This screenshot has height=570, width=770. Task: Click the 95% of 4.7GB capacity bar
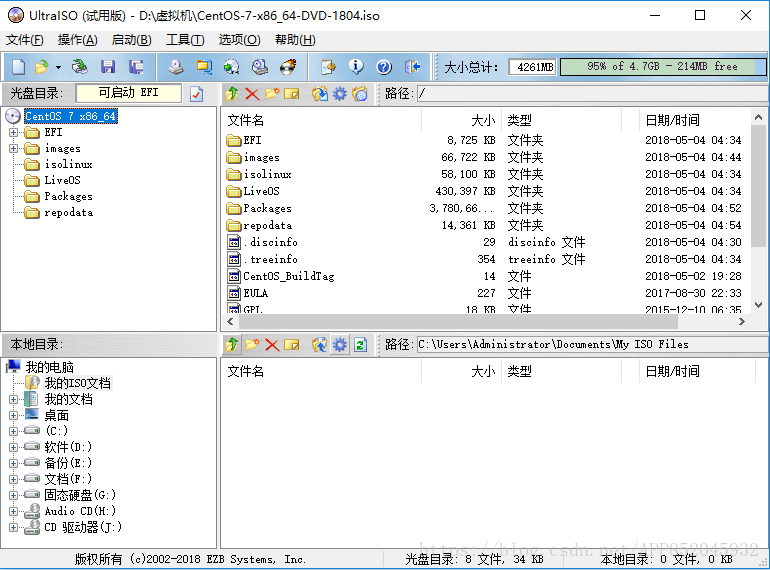pyautogui.click(x=662, y=67)
